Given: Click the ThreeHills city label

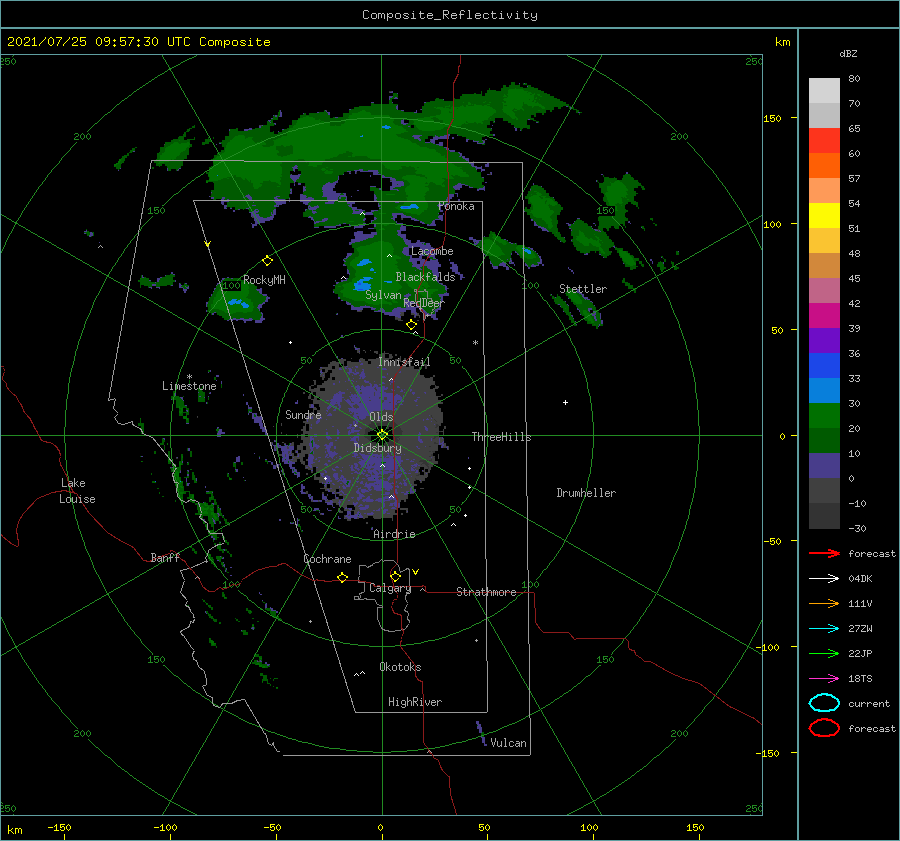Looking at the screenshot, I should tap(502, 437).
